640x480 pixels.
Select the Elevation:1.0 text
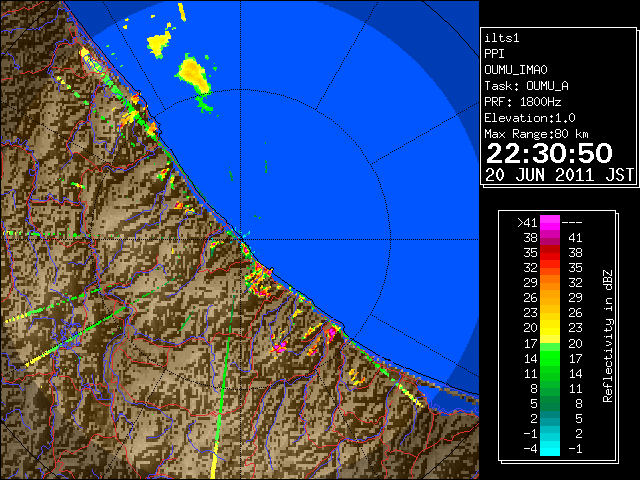(530, 118)
